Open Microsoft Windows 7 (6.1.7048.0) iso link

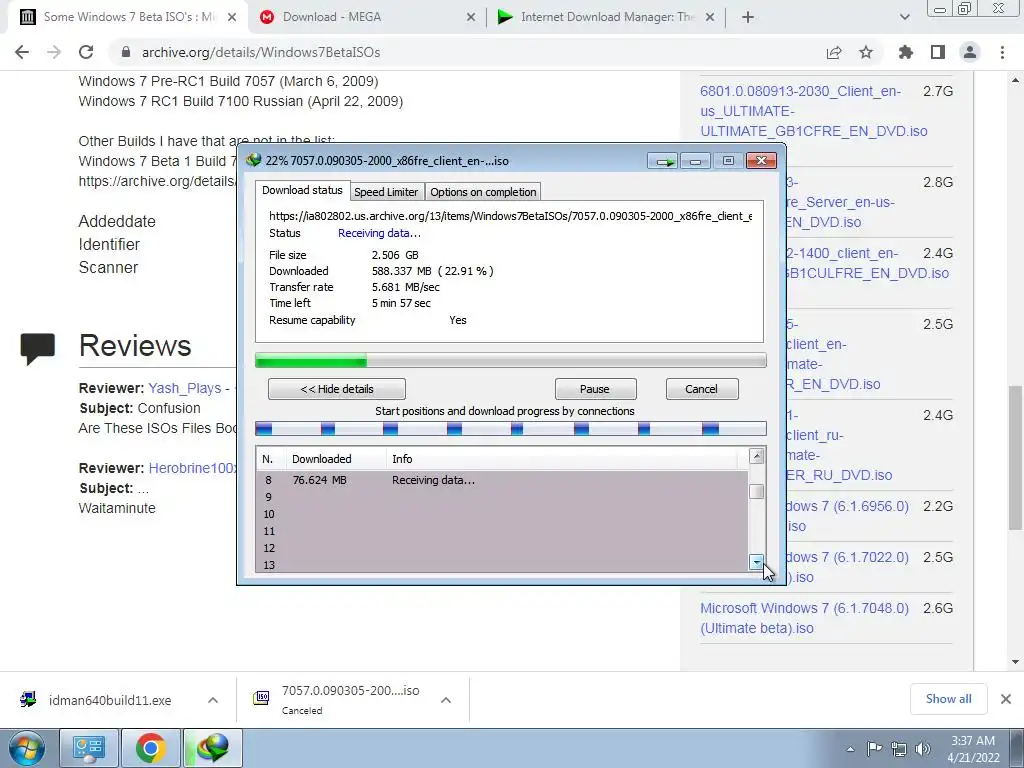click(805, 618)
